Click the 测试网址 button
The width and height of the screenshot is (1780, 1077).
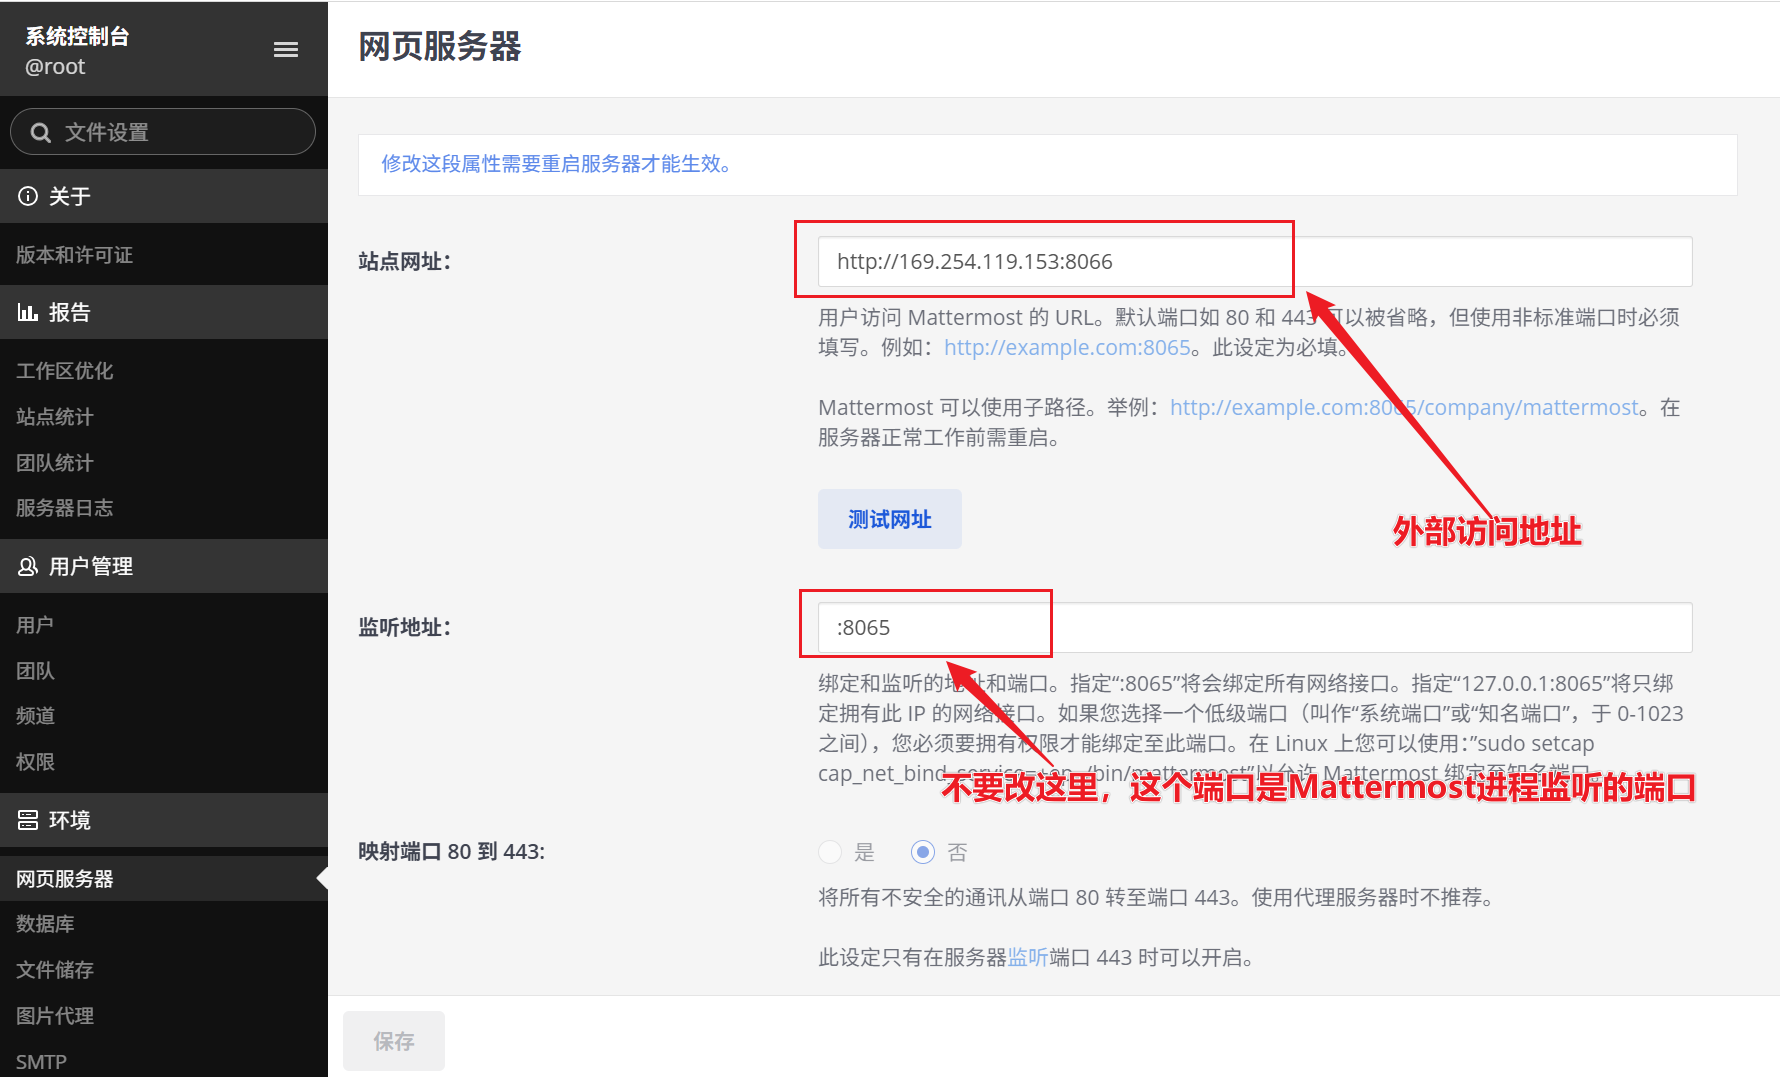pos(890,519)
